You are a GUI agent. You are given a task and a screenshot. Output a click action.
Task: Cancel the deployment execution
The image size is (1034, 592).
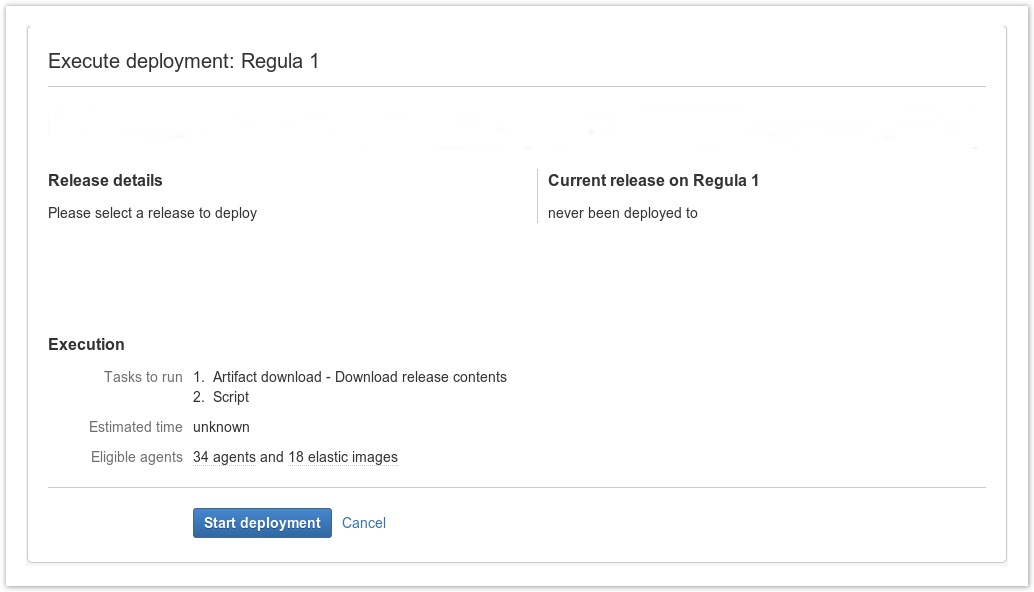tap(363, 523)
